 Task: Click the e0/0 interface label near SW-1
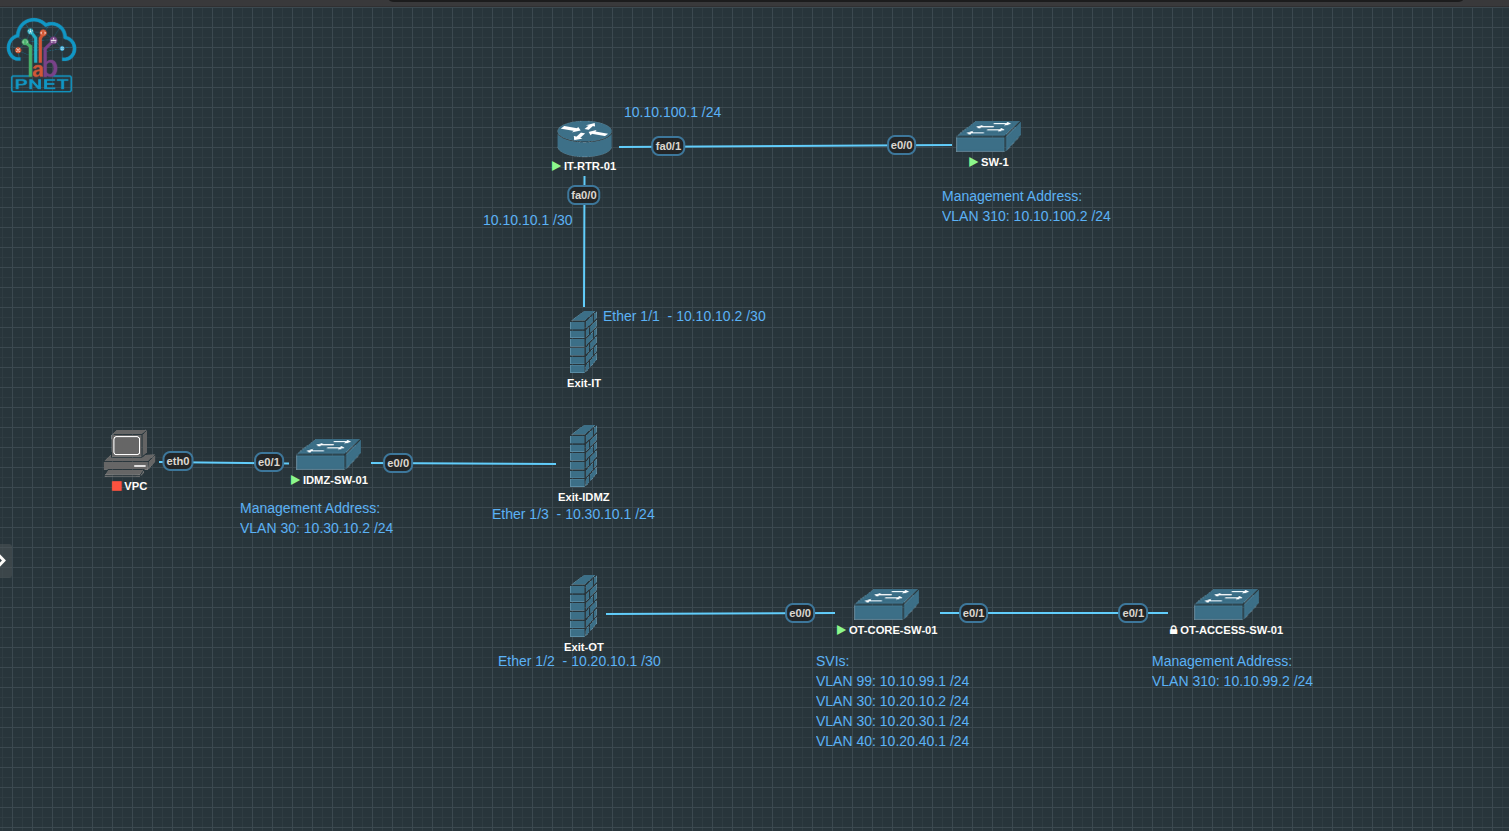(901, 145)
